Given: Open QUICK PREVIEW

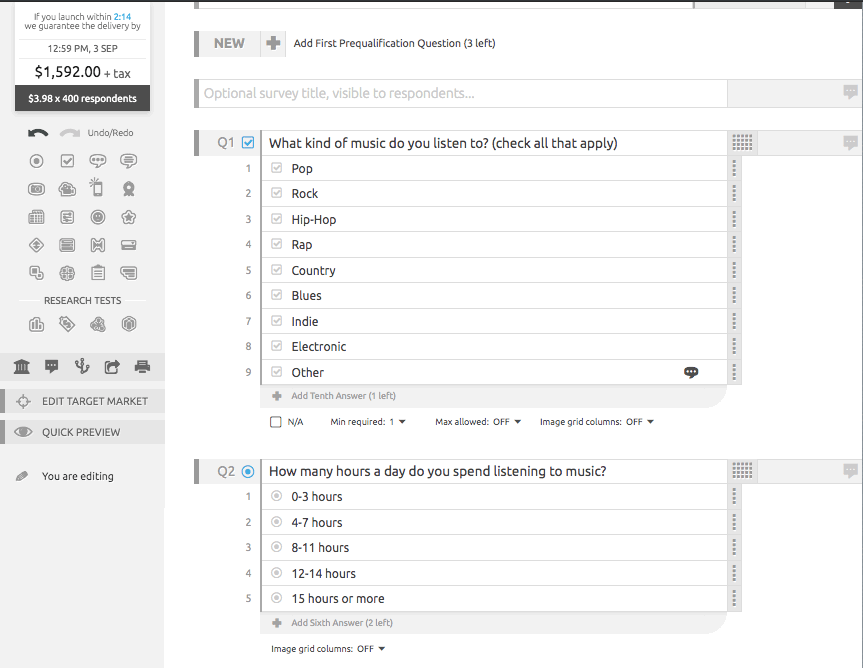Looking at the screenshot, I should click(83, 432).
